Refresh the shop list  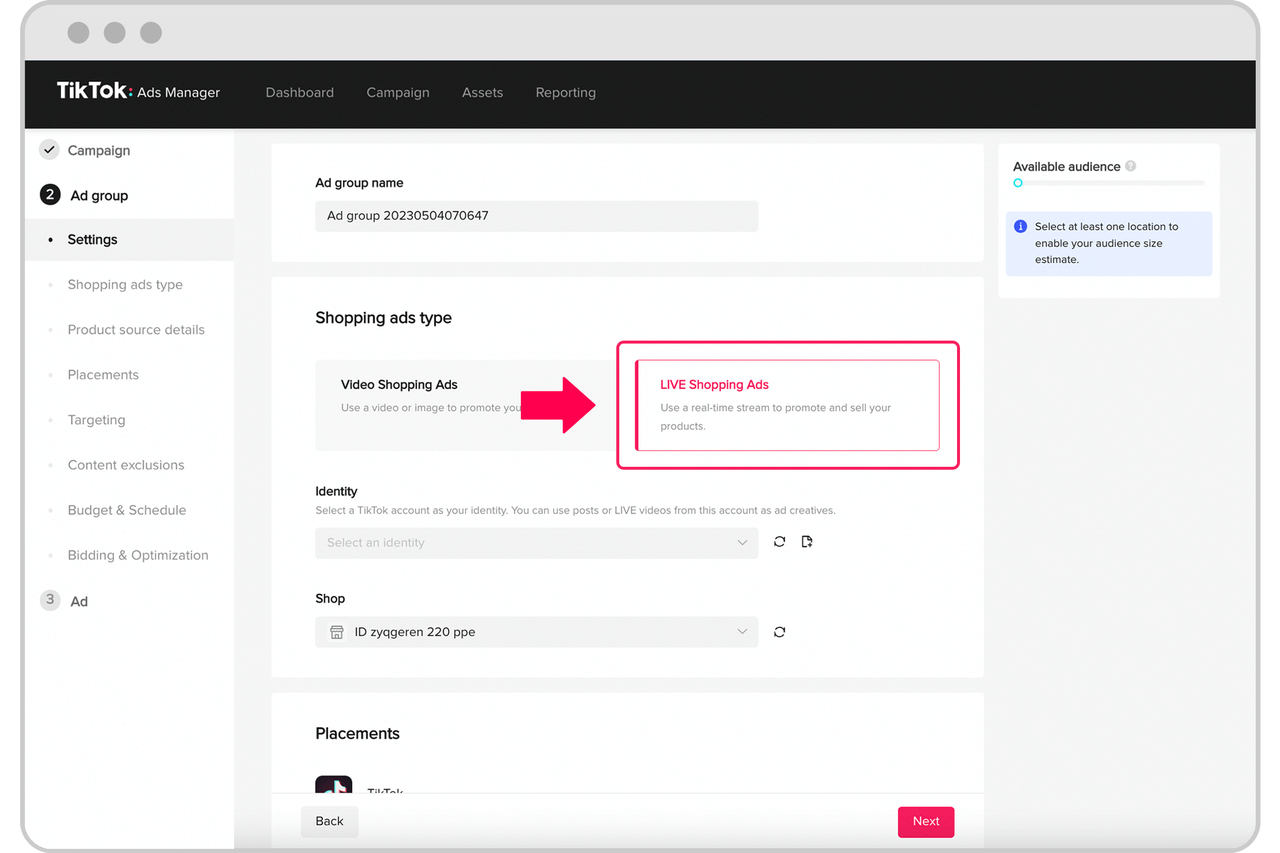pyautogui.click(x=779, y=632)
